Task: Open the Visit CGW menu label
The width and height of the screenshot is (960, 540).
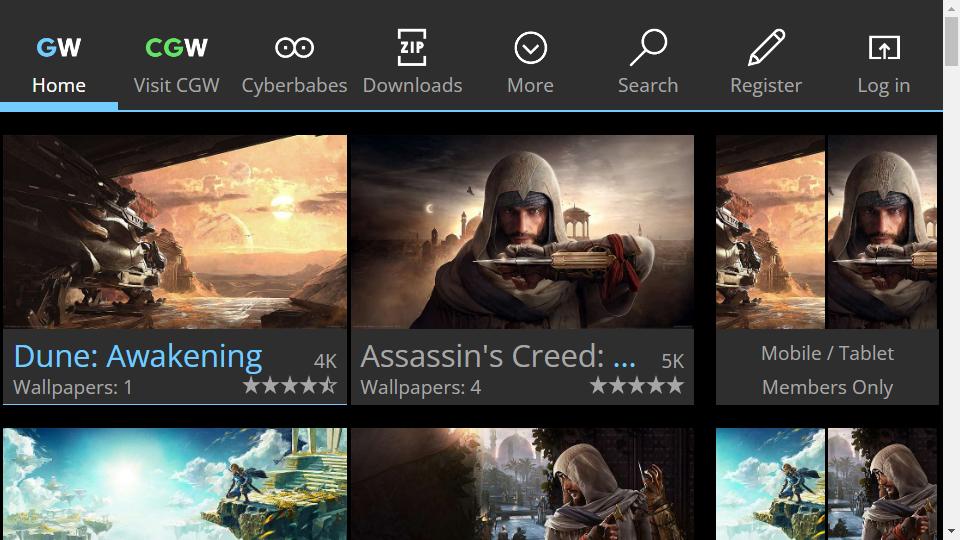Action: 176,85
